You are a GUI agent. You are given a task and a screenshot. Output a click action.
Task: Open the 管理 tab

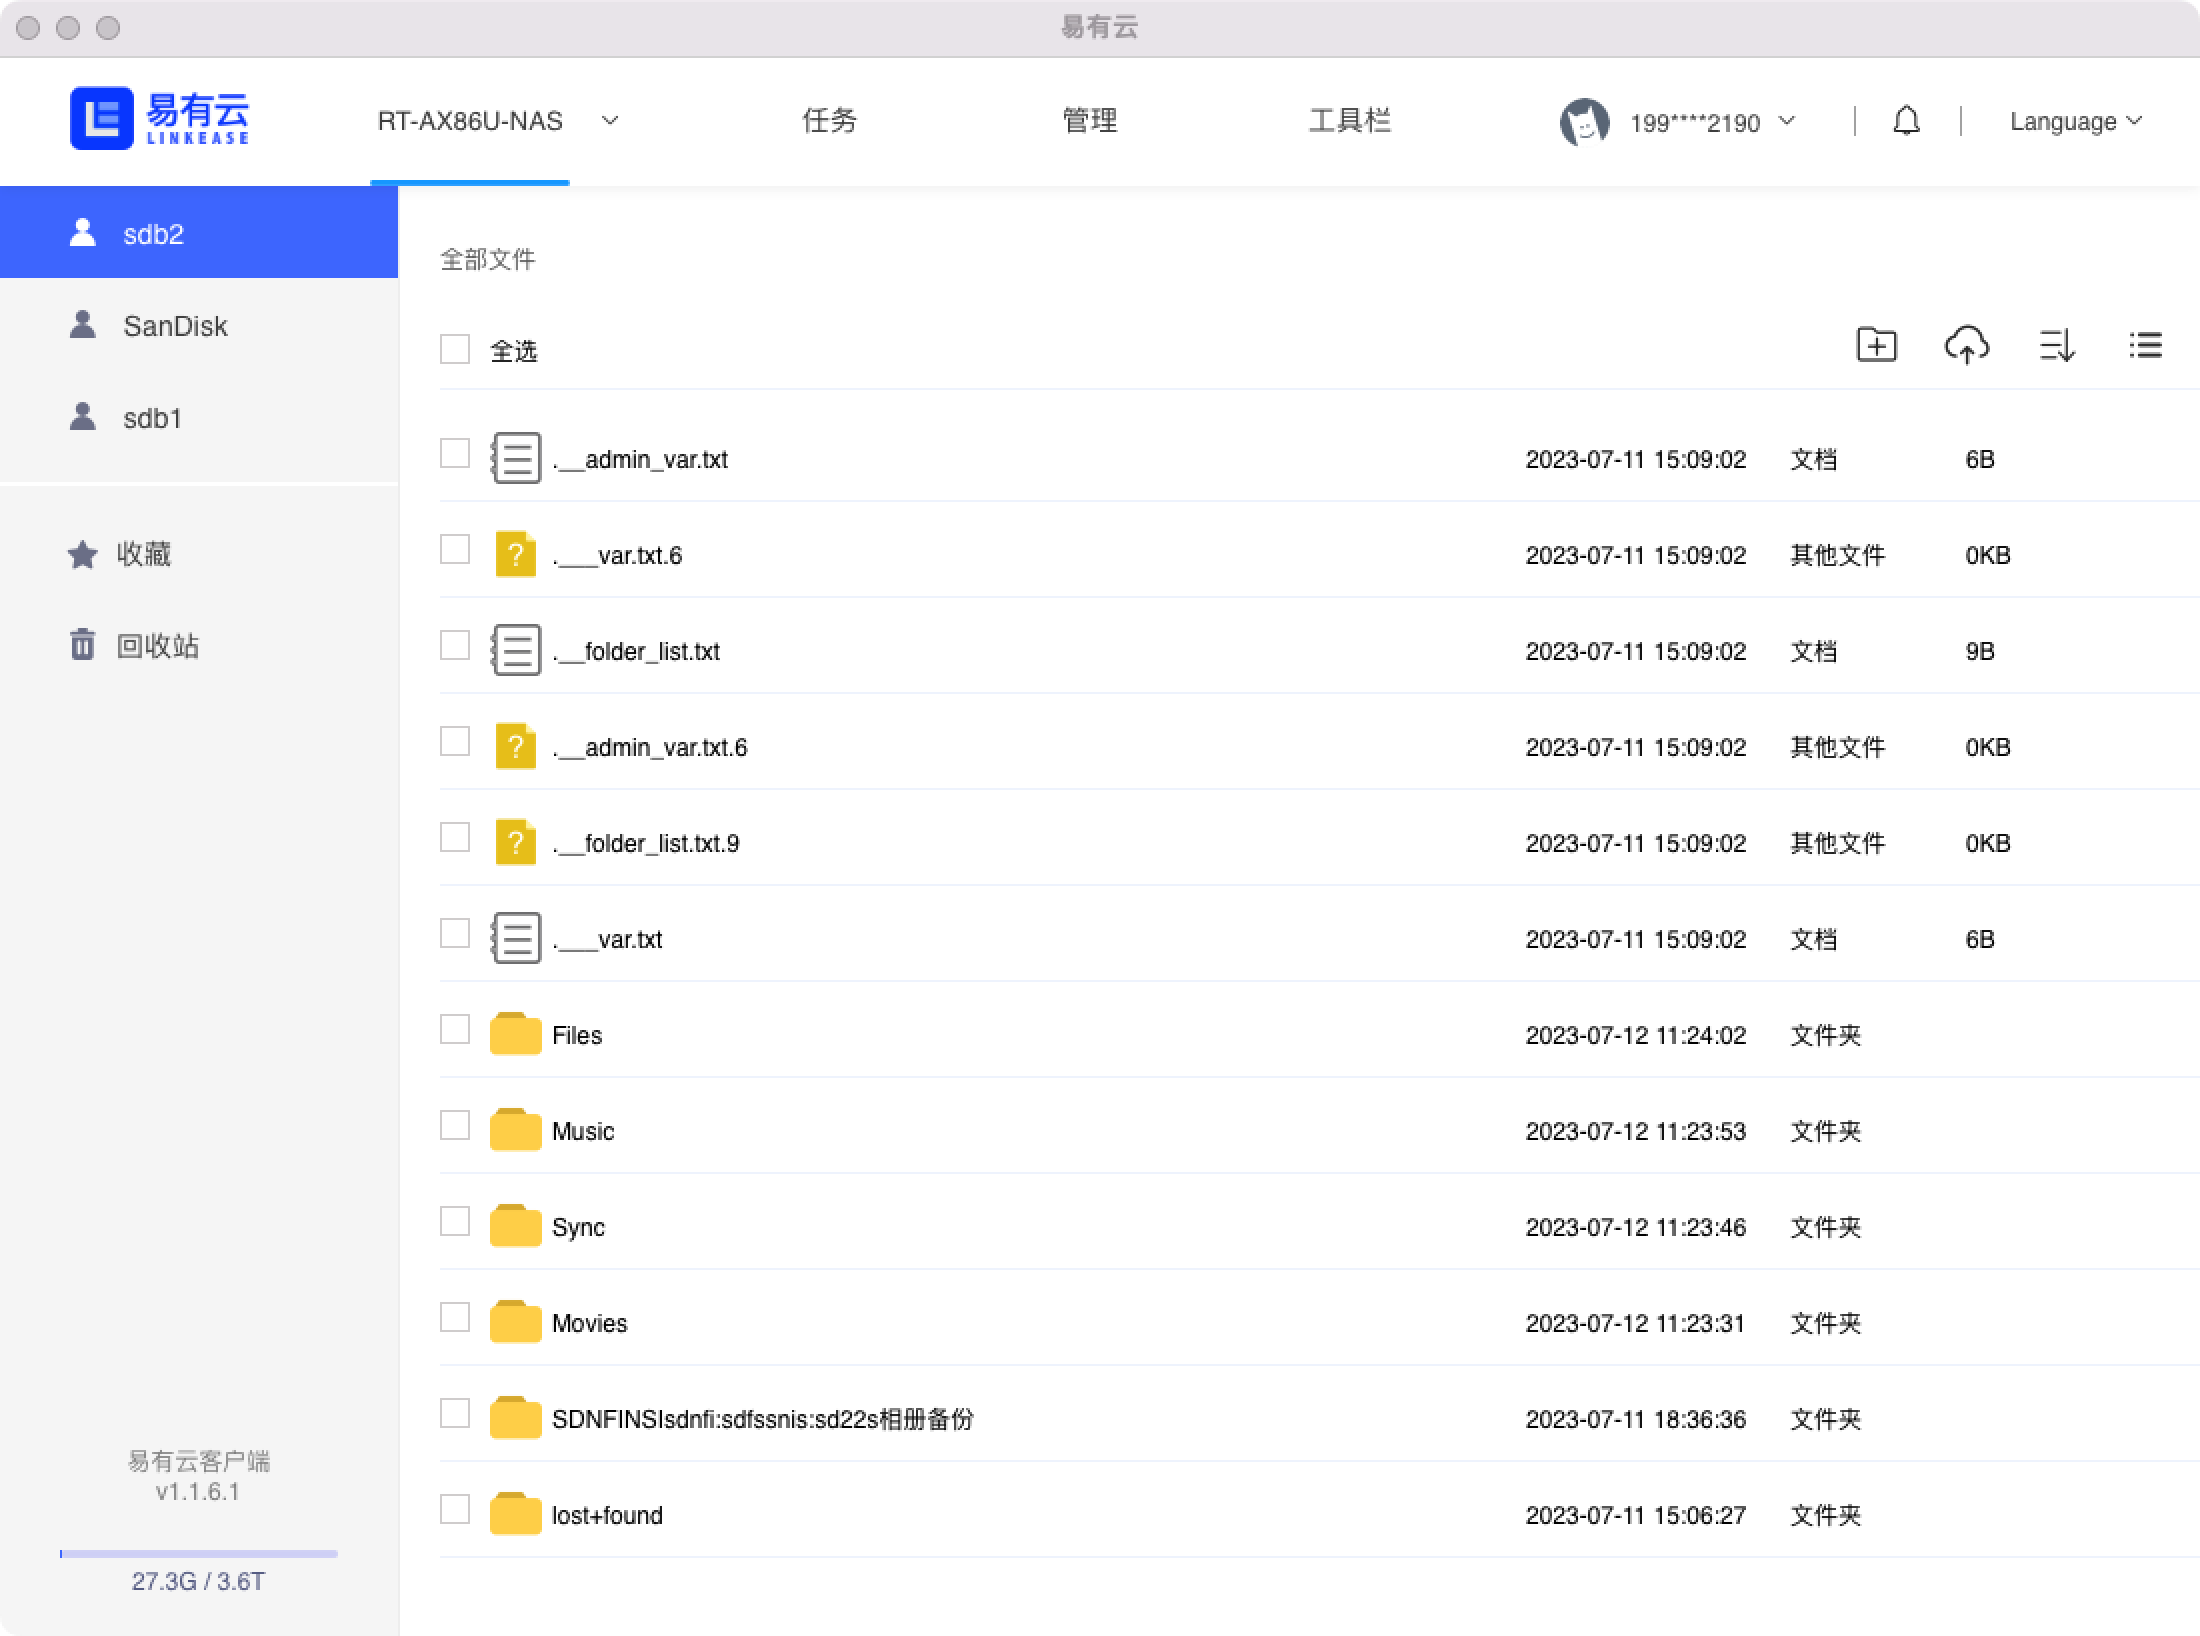(1089, 121)
